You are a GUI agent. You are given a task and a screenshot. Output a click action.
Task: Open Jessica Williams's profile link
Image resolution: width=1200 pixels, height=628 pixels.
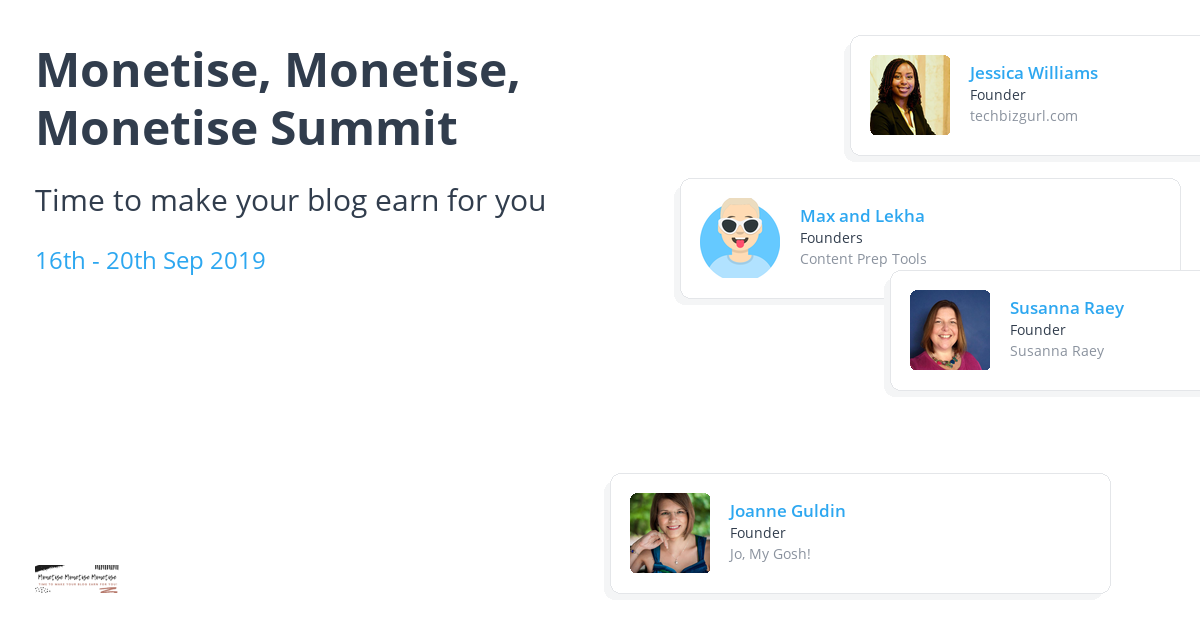pyautogui.click(x=1033, y=72)
